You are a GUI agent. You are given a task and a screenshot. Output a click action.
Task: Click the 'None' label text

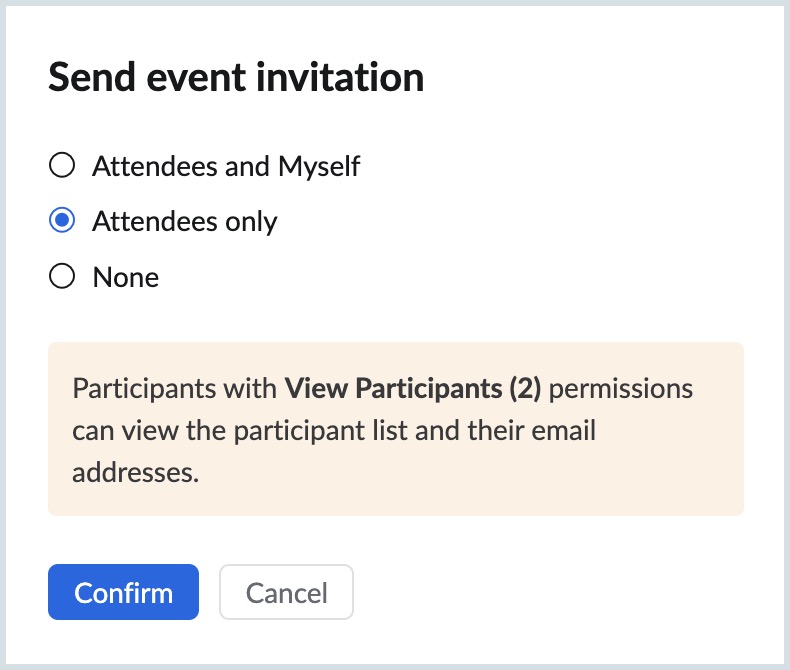coord(126,277)
